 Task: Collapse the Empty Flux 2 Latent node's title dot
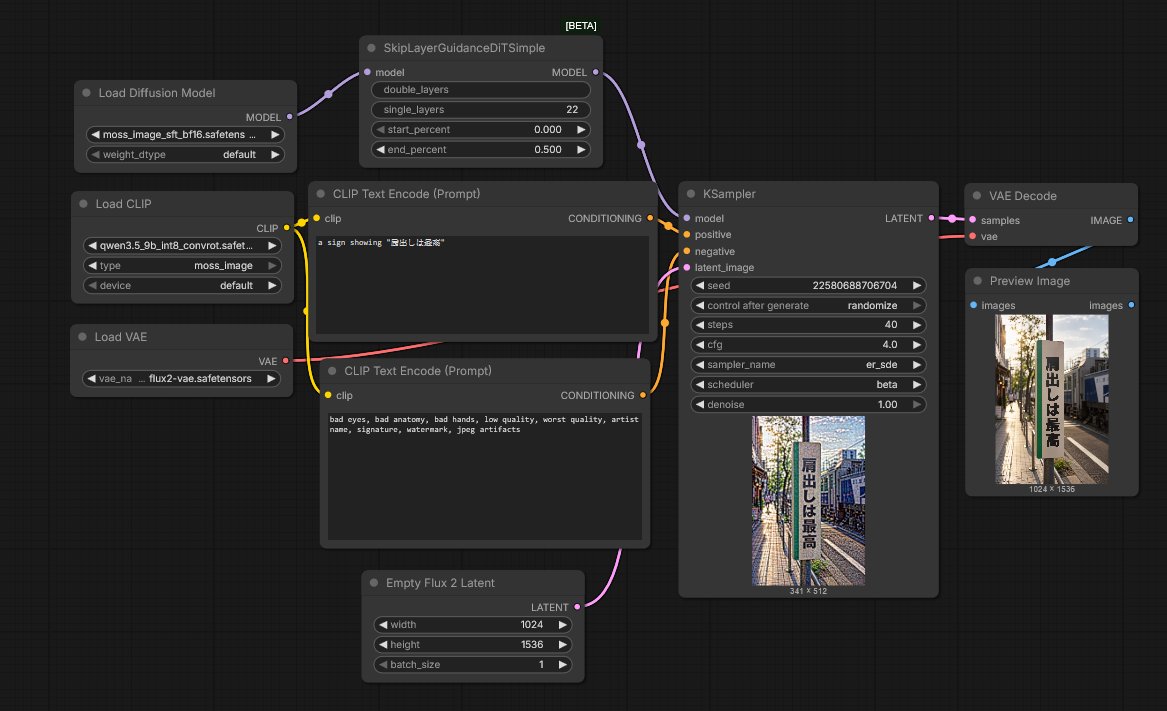coord(374,583)
